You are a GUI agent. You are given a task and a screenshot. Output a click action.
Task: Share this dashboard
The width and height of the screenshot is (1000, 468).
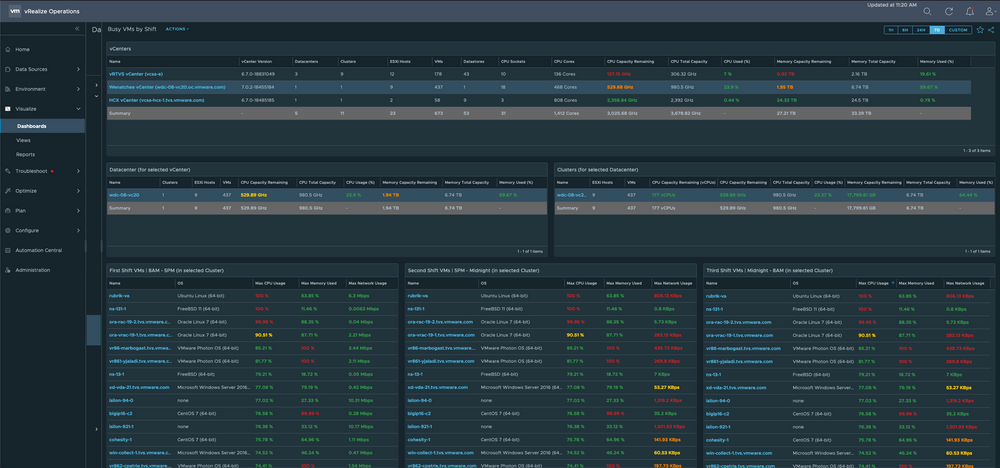click(990, 30)
